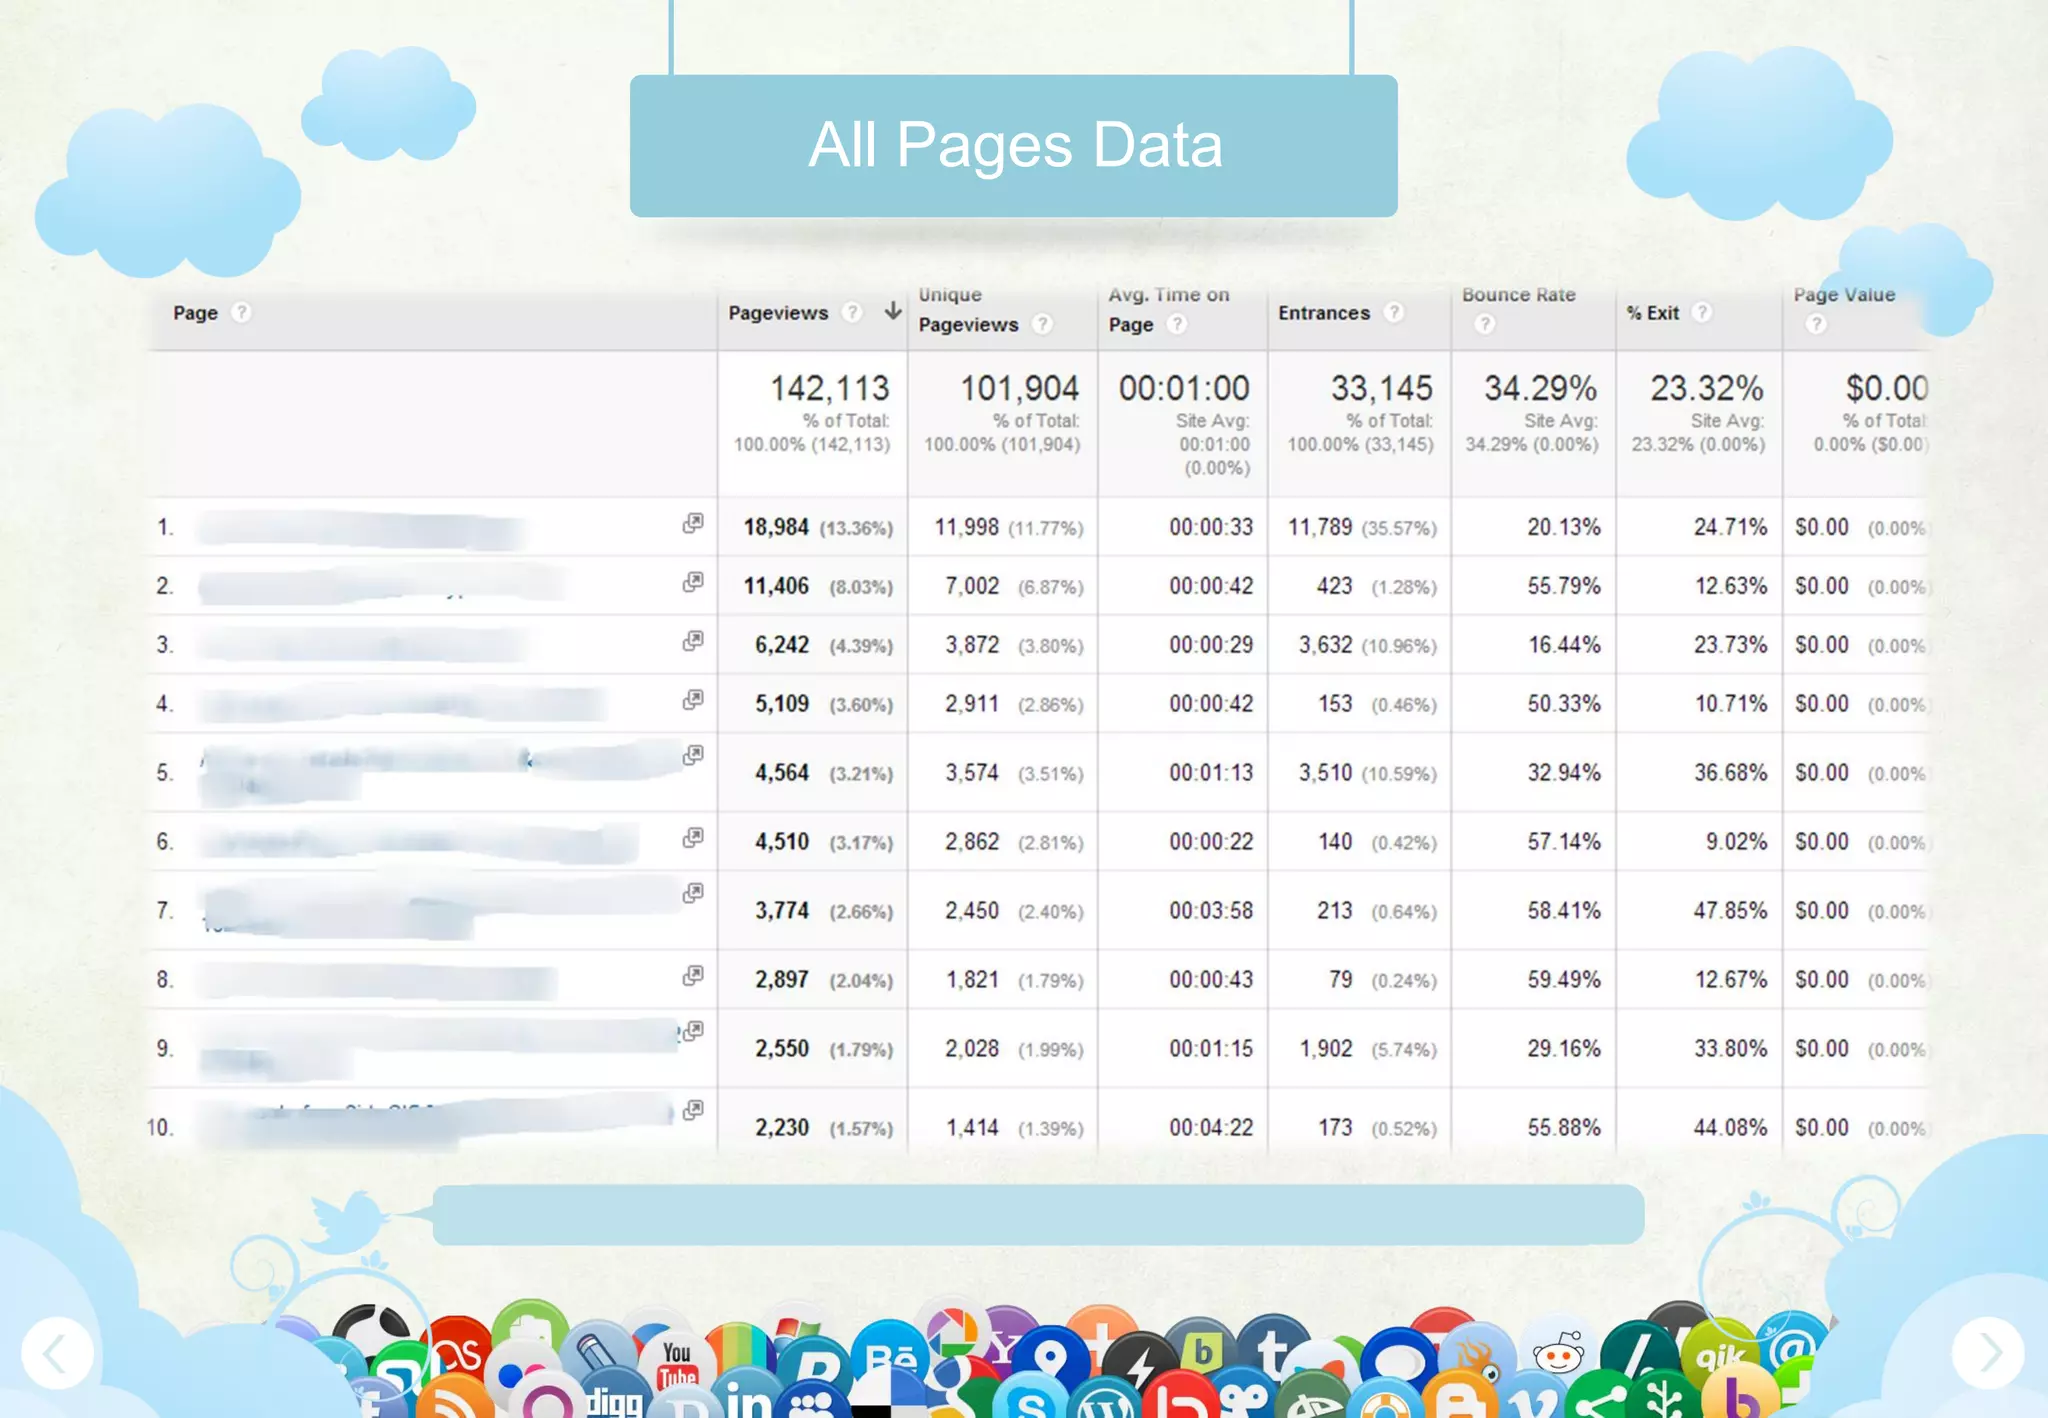
Task: Click the Entrances help question mark
Action: pyautogui.click(x=1393, y=312)
